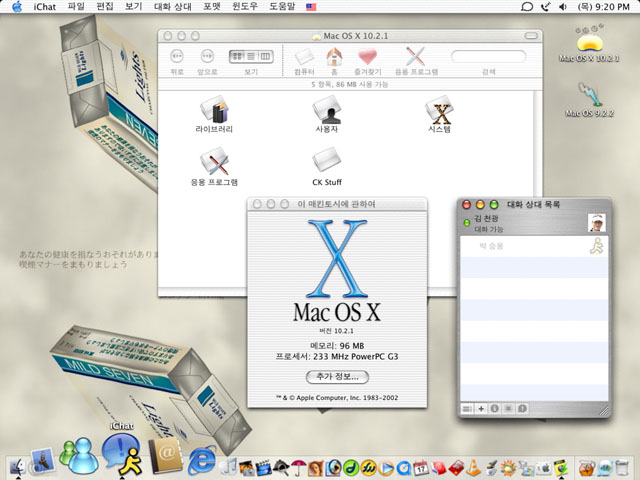Switch Finder to icon view mode
Image resolution: width=640 pixels, height=480 pixels.
[x=236, y=56]
